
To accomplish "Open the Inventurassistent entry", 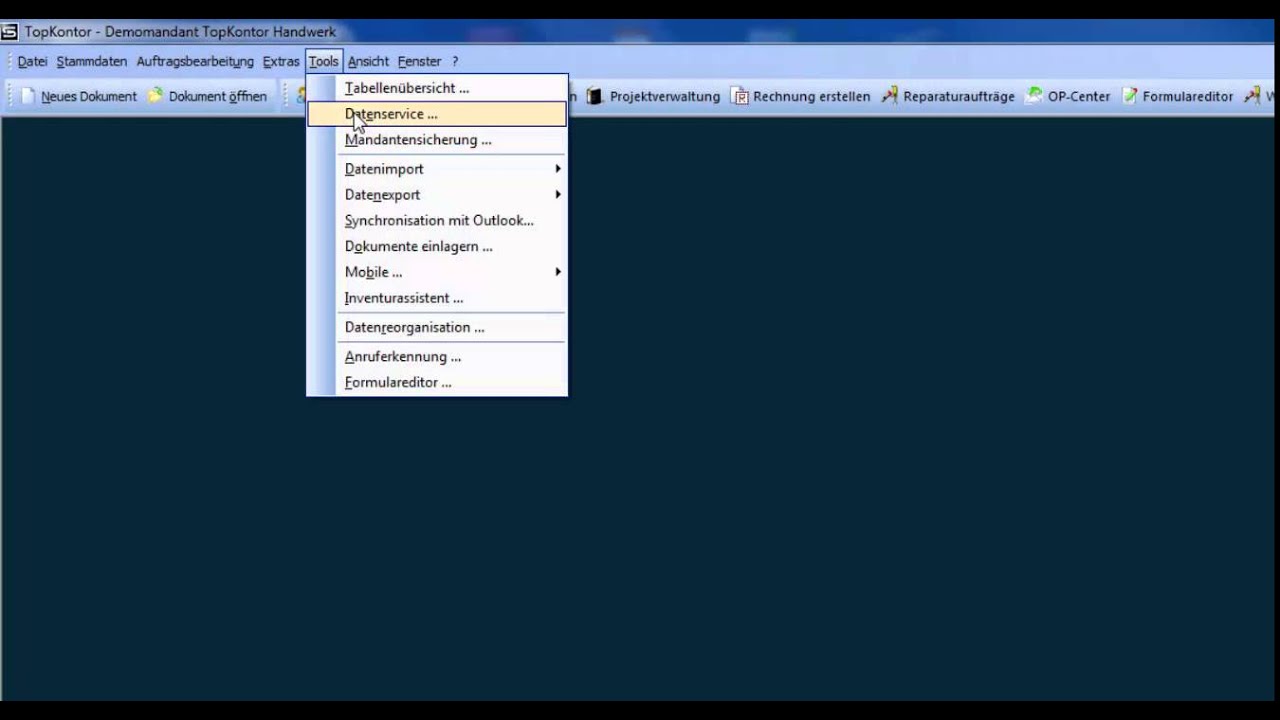I will pos(437,298).
